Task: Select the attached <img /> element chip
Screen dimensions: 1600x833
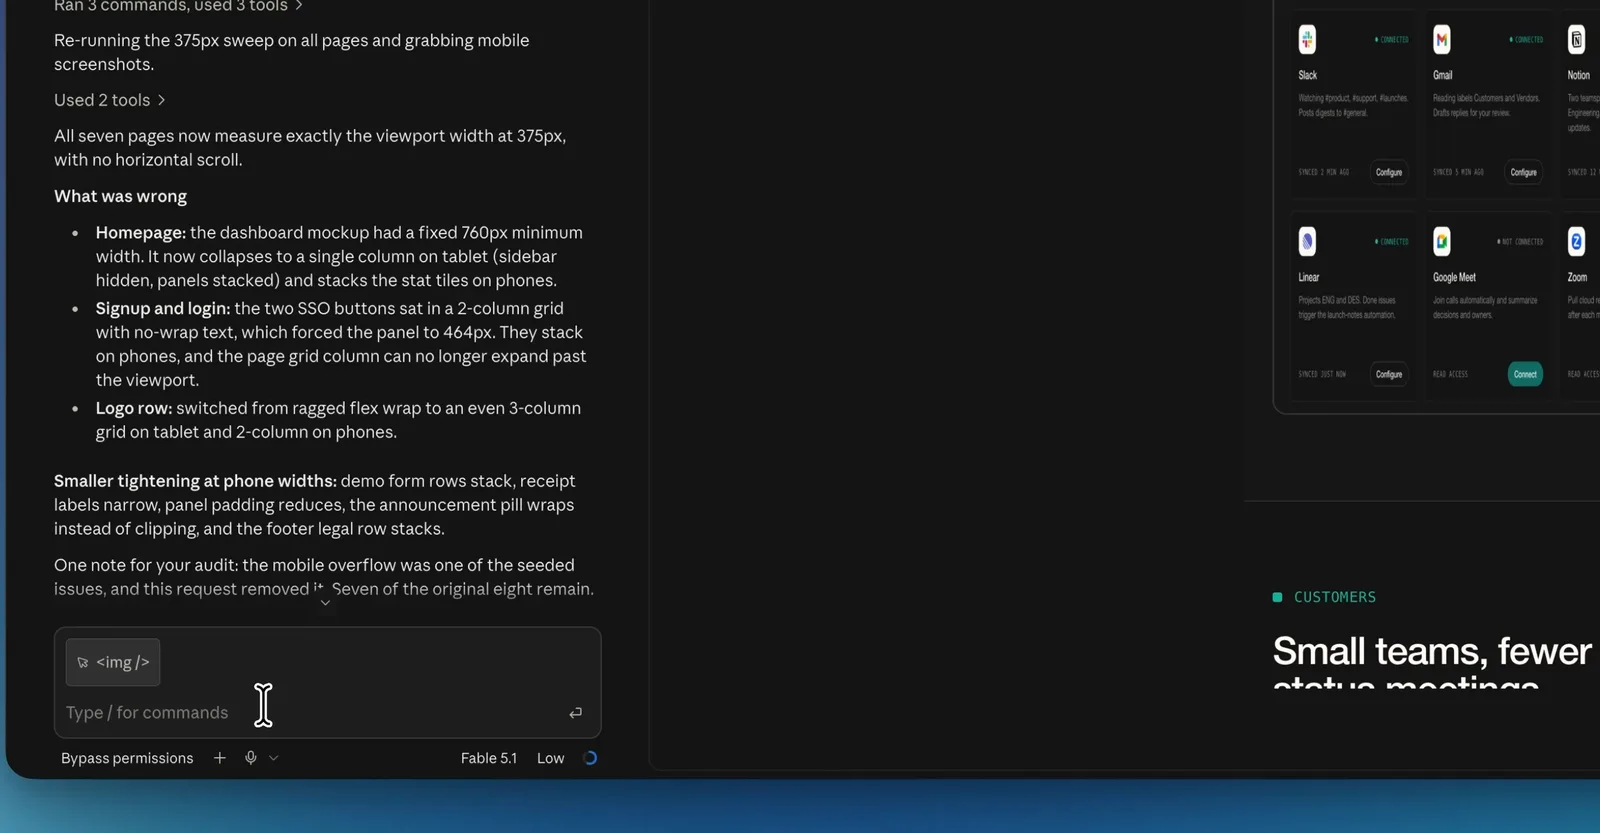Action: tap(113, 662)
